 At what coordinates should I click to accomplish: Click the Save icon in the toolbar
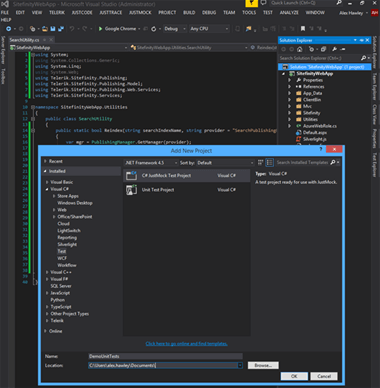[53, 29]
